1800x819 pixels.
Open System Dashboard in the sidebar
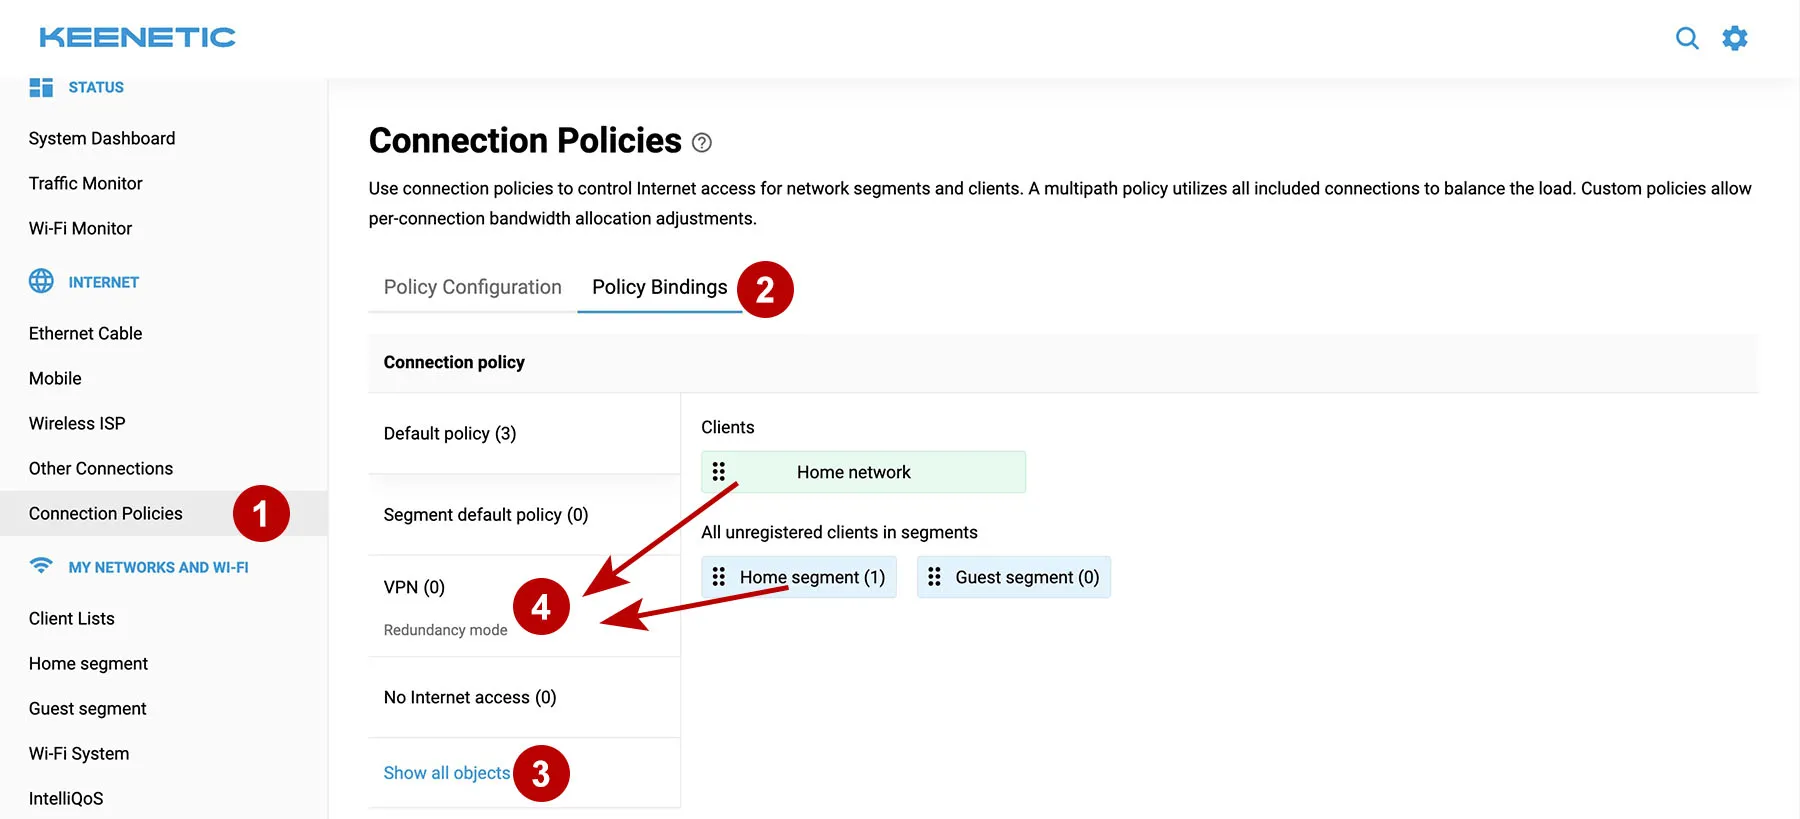pyautogui.click(x=102, y=138)
